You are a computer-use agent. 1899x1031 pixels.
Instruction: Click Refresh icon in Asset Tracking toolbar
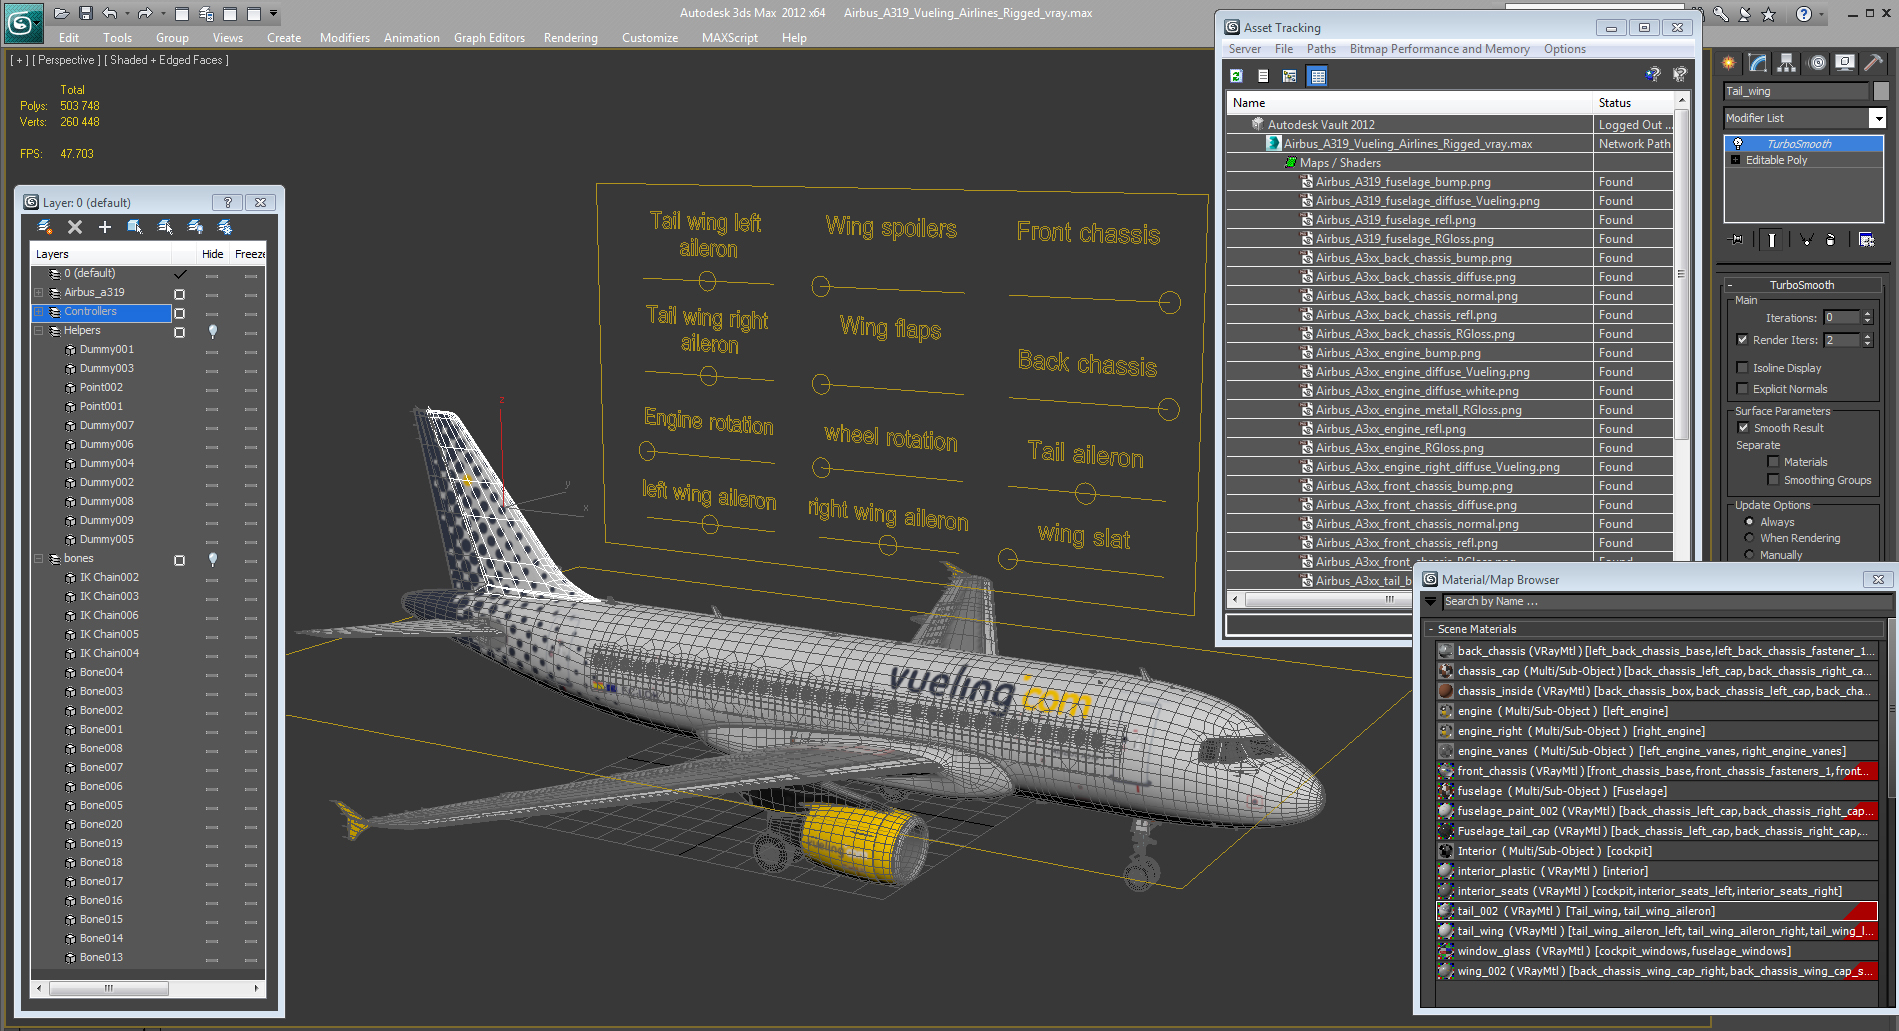(x=1237, y=76)
